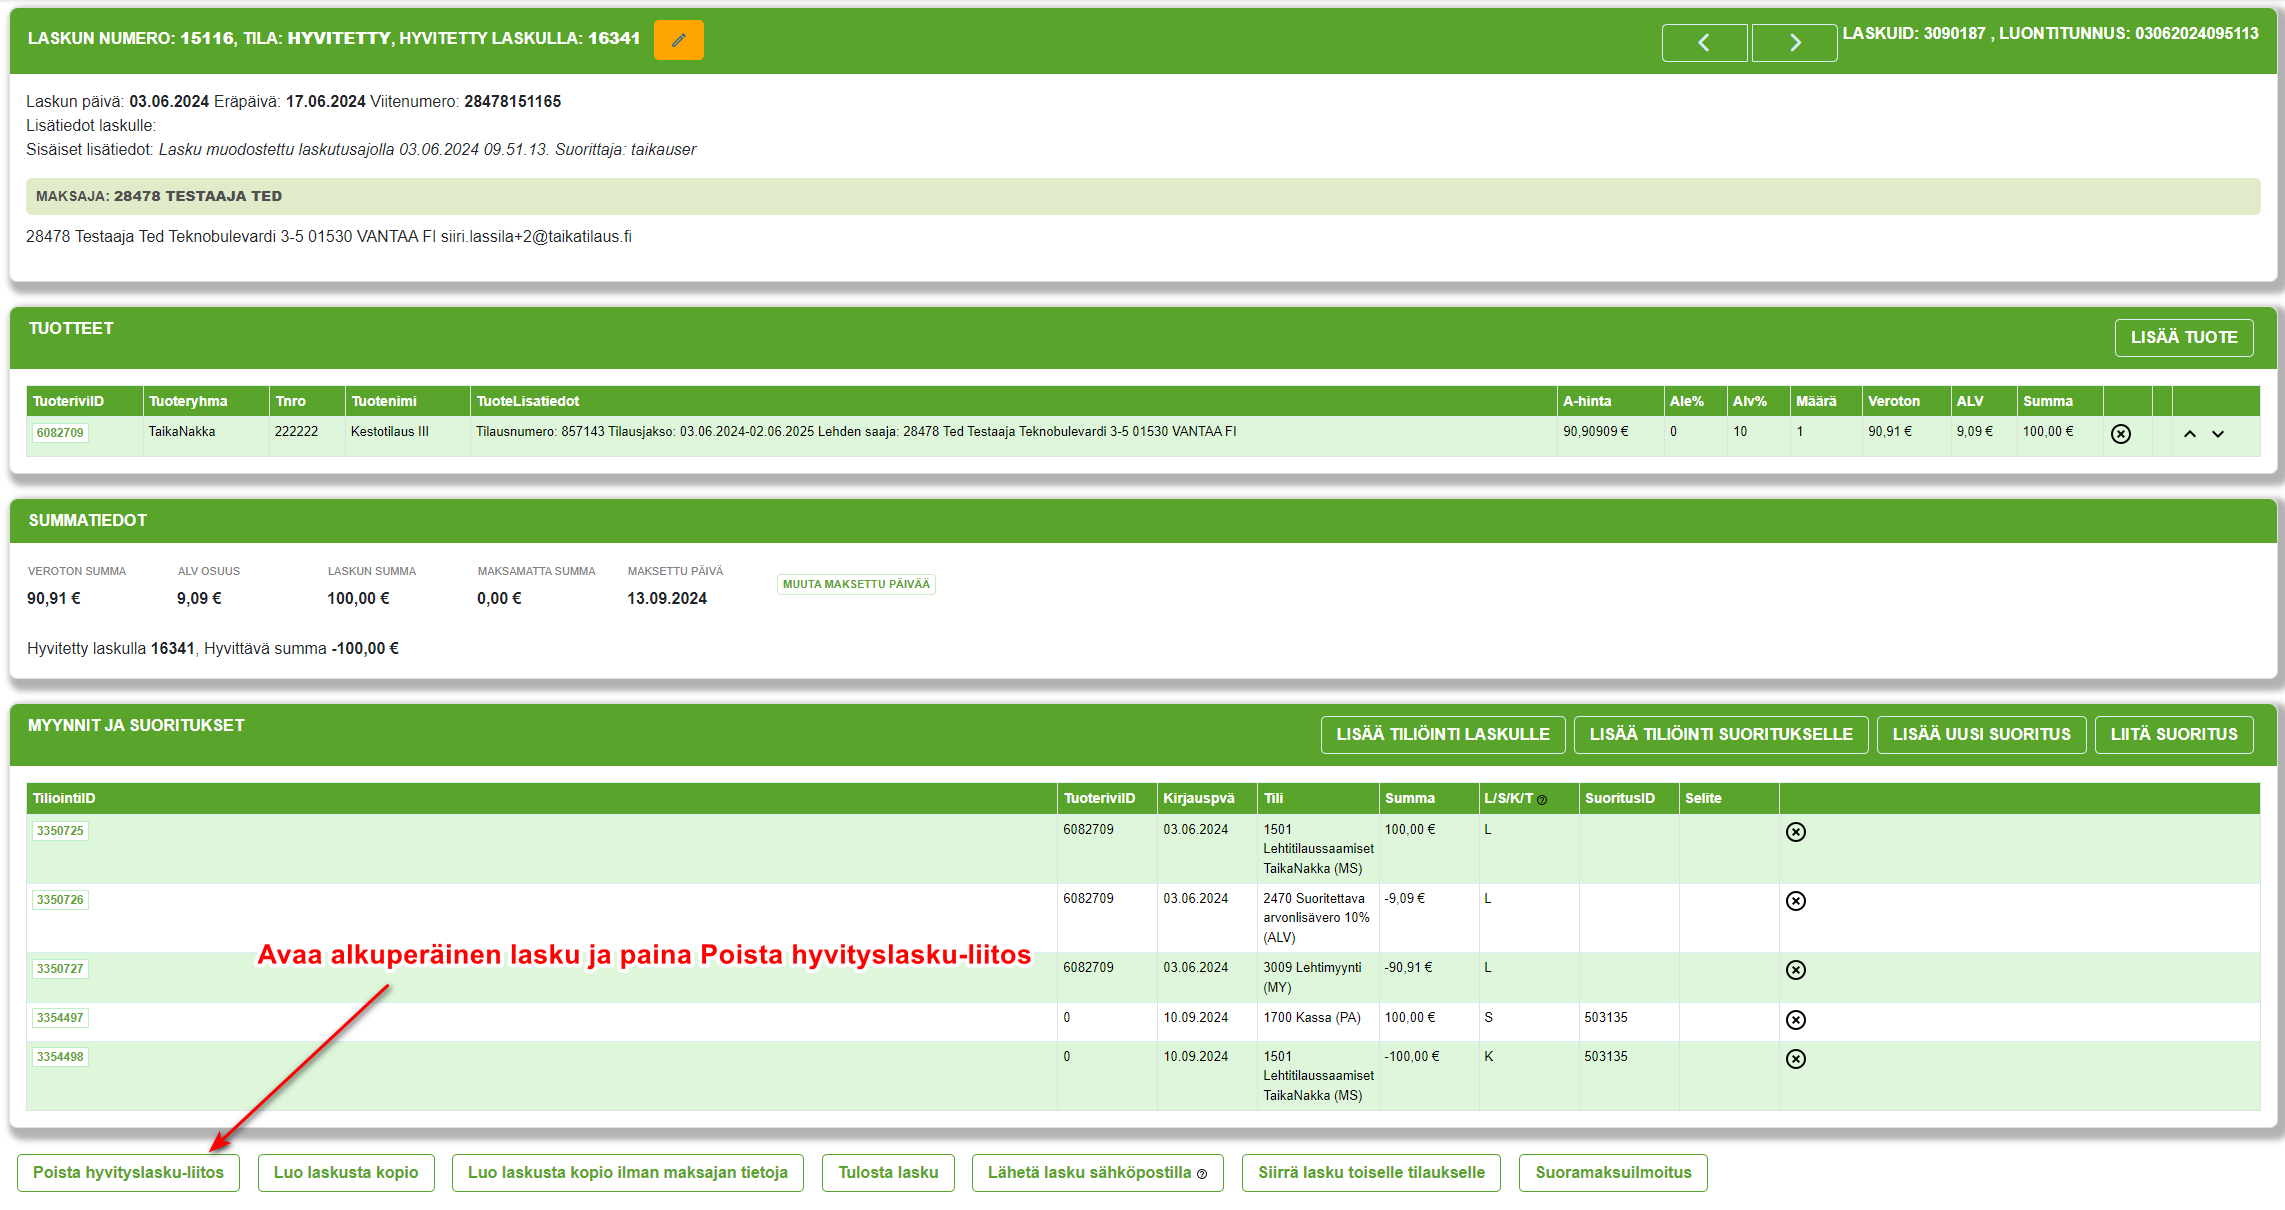Open posting ID 3350725 link

click(x=60, y=831)
